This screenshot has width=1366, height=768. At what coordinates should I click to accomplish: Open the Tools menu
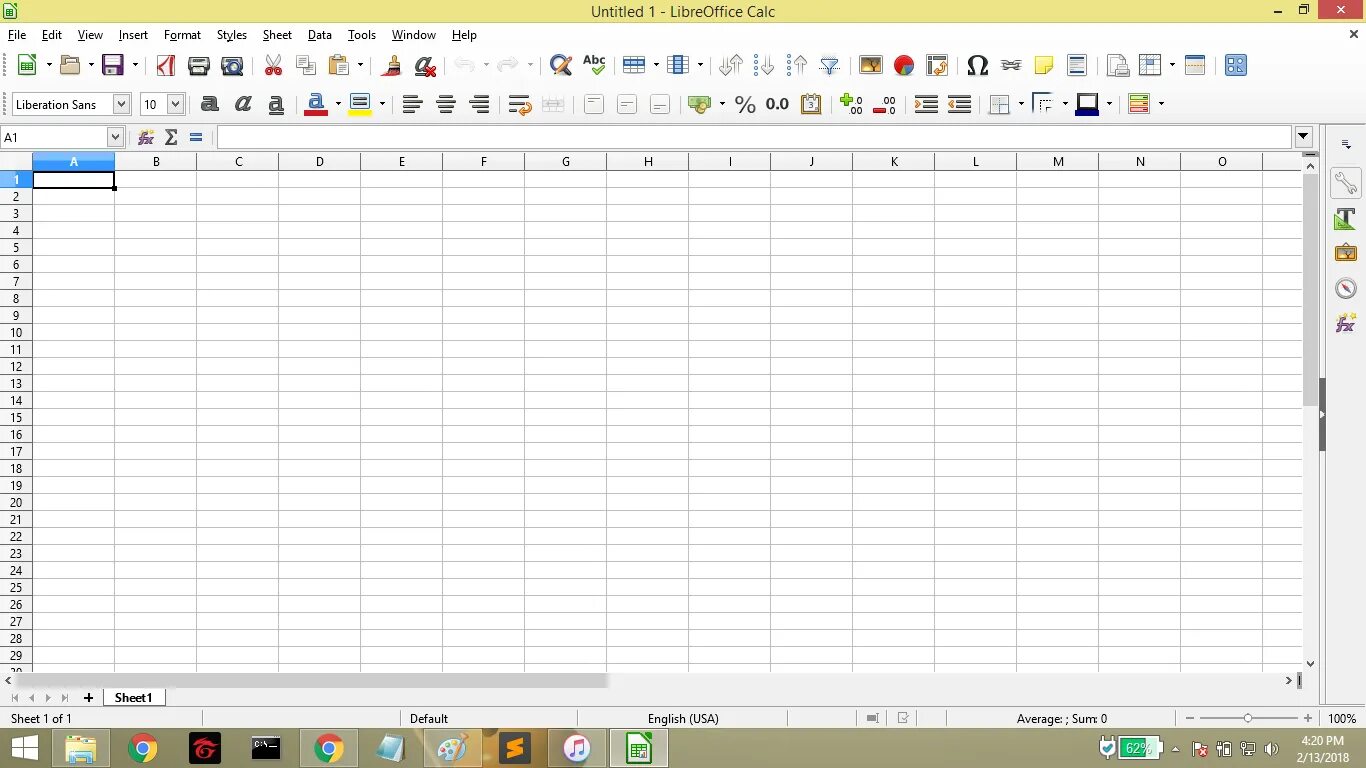pos(362,35)
